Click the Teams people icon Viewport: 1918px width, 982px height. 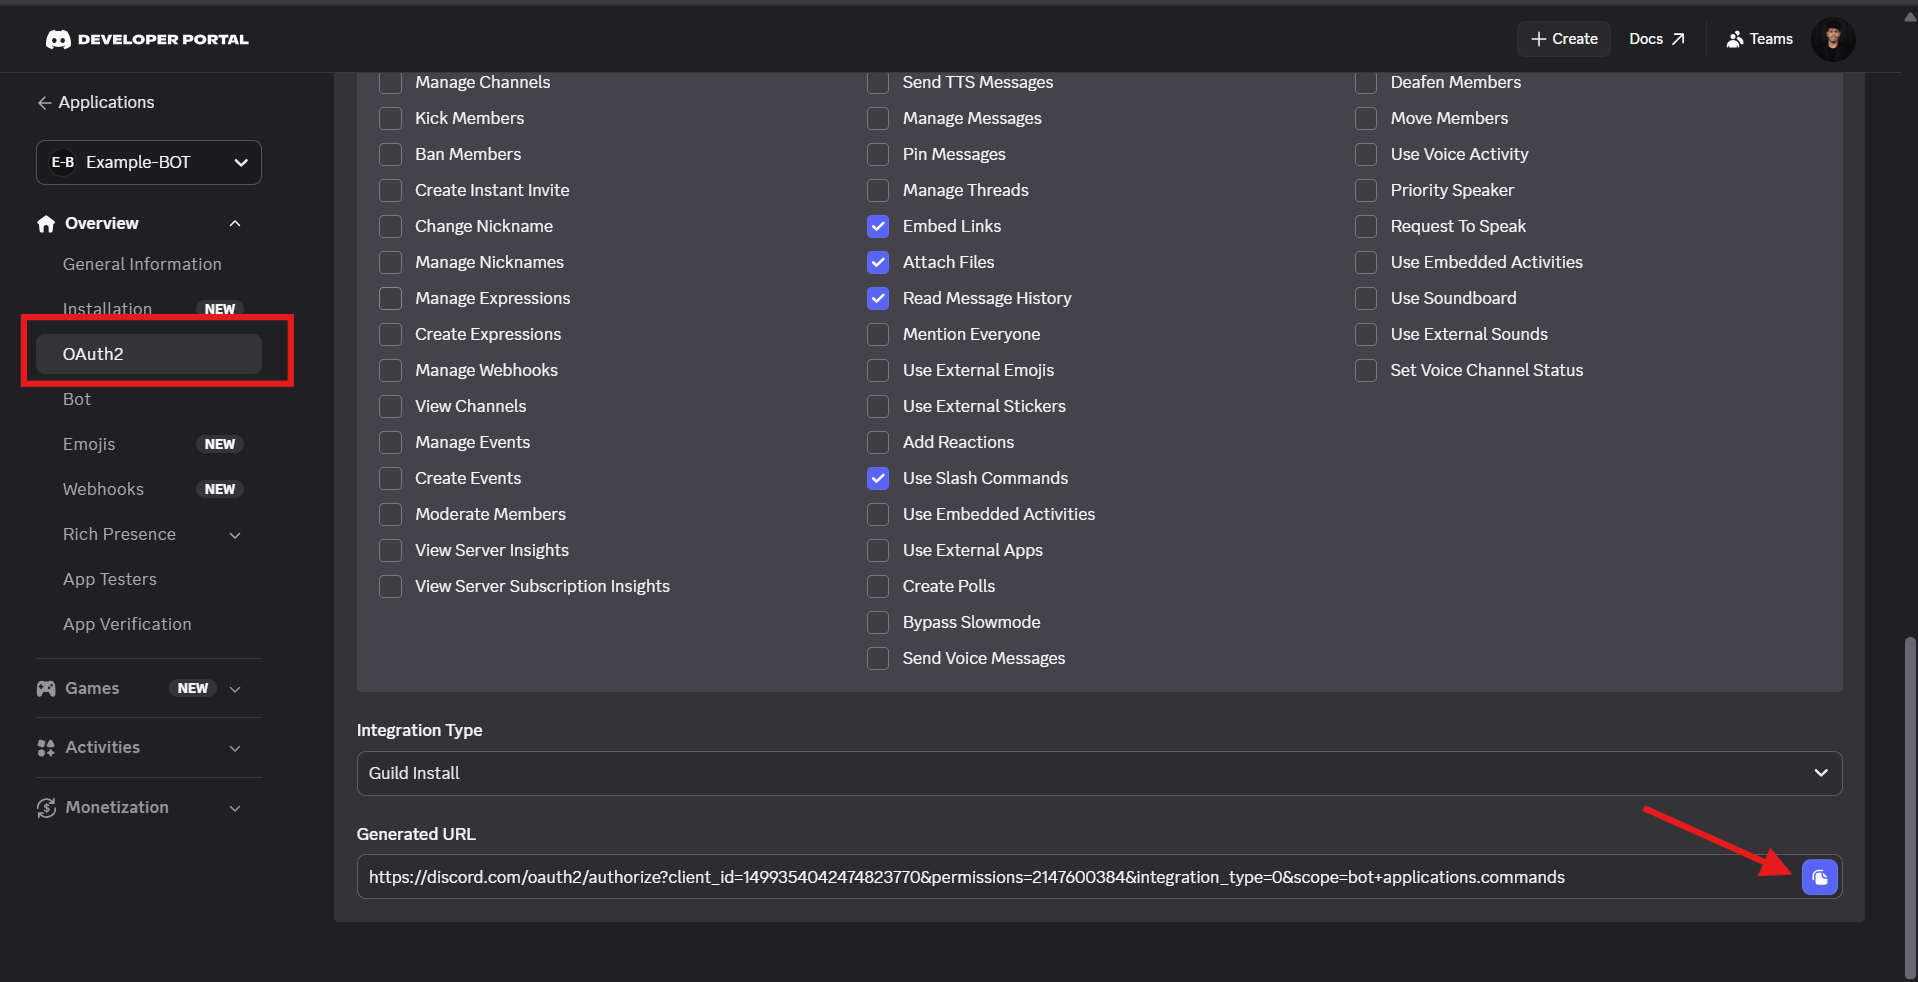tap(1735, 39)
